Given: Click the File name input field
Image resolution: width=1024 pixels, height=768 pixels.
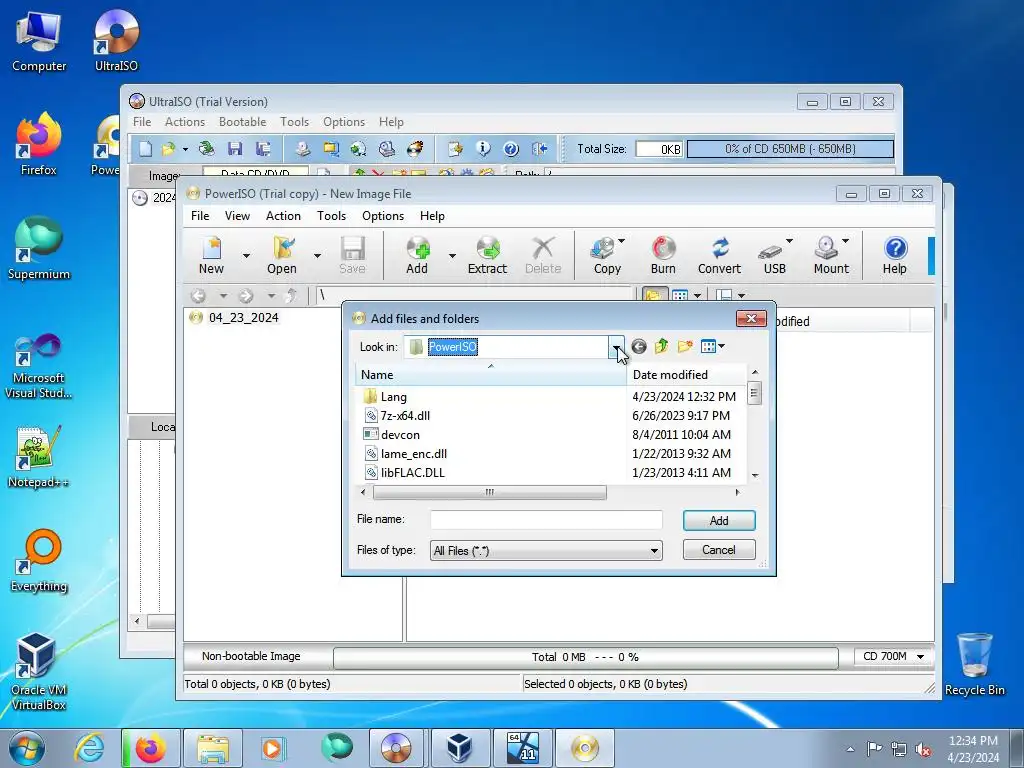Looking at the screenshot, I should (x=546, y=520).
